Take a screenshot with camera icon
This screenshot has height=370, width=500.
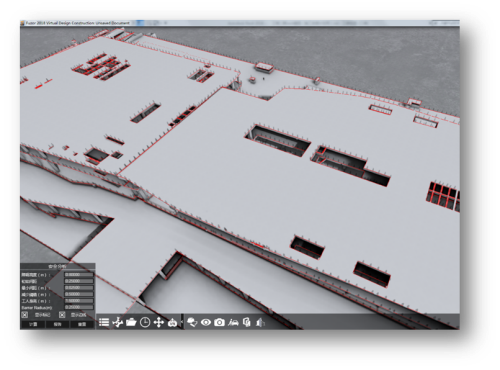pos(219,322)
